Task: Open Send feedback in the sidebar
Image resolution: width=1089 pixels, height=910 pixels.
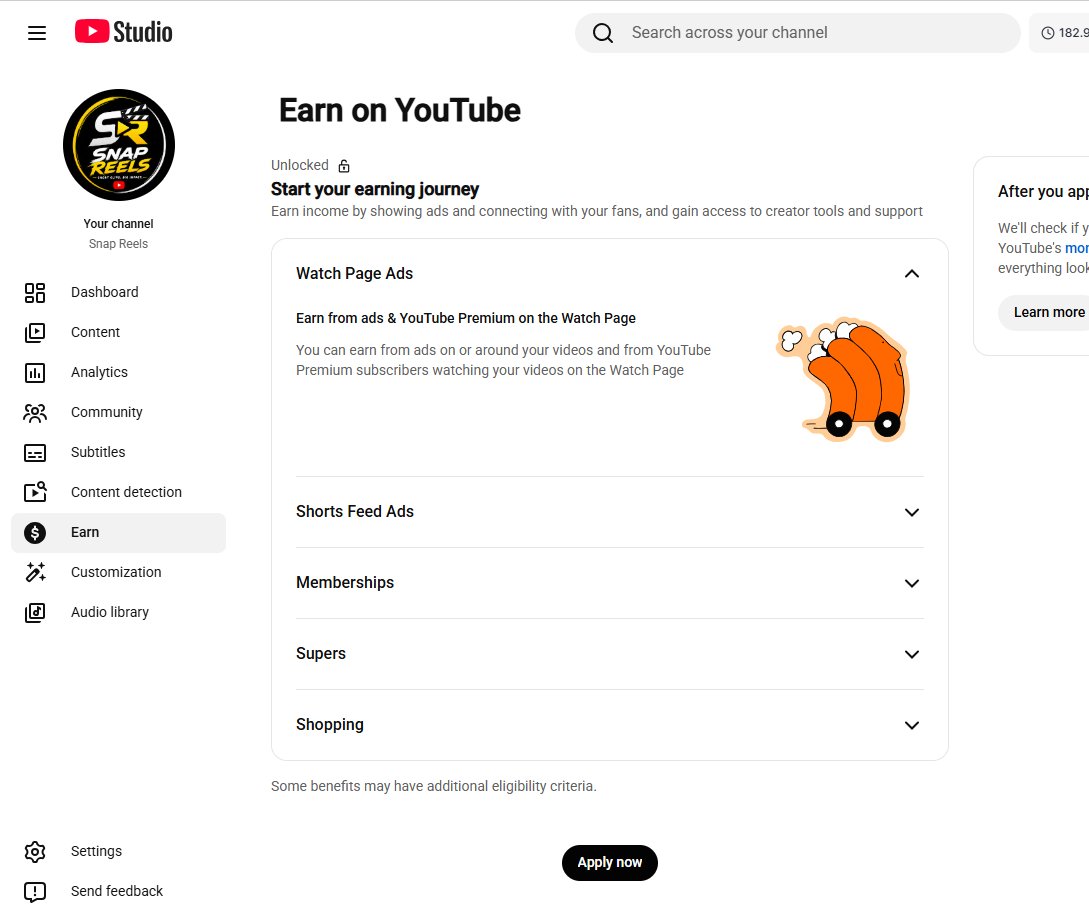Action: 119,891
